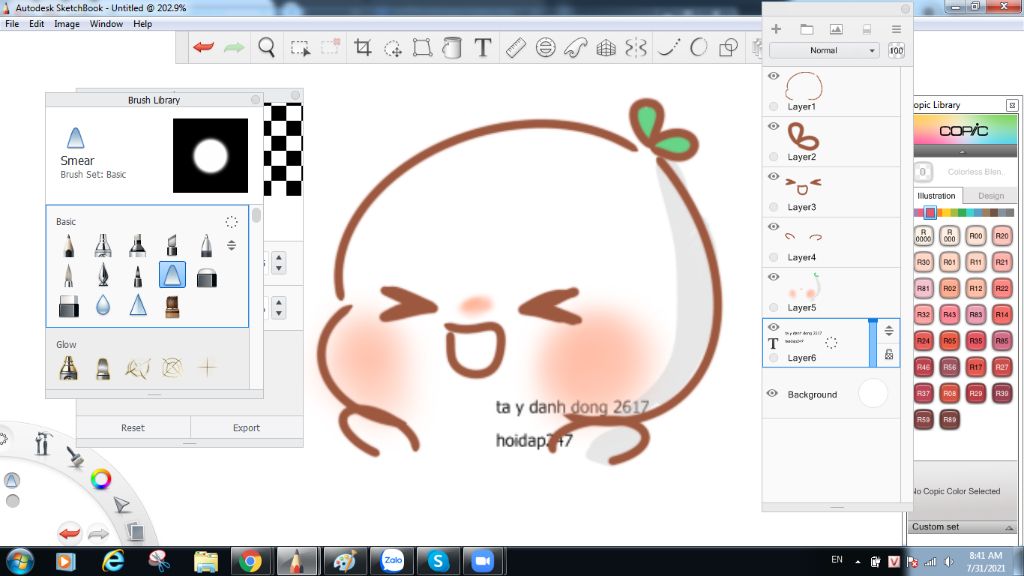Enable Predictive Stroke tool
1024x576 pixels.
pyautogui.click(x=698, y=47)
